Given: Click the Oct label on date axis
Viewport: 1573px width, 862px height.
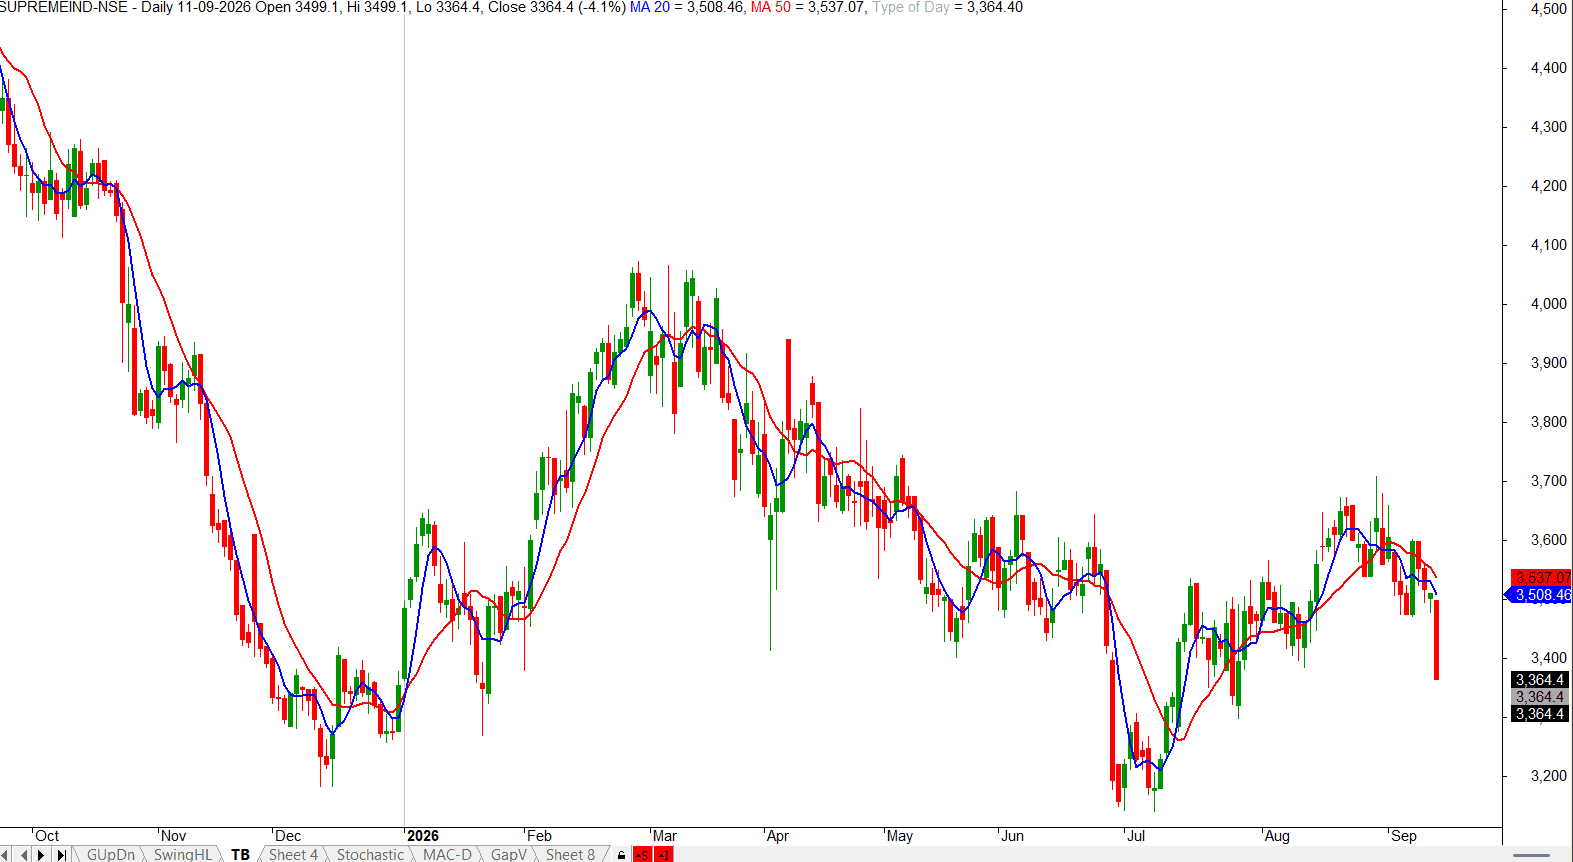Looking at the screenshot, I should (47, 836).
